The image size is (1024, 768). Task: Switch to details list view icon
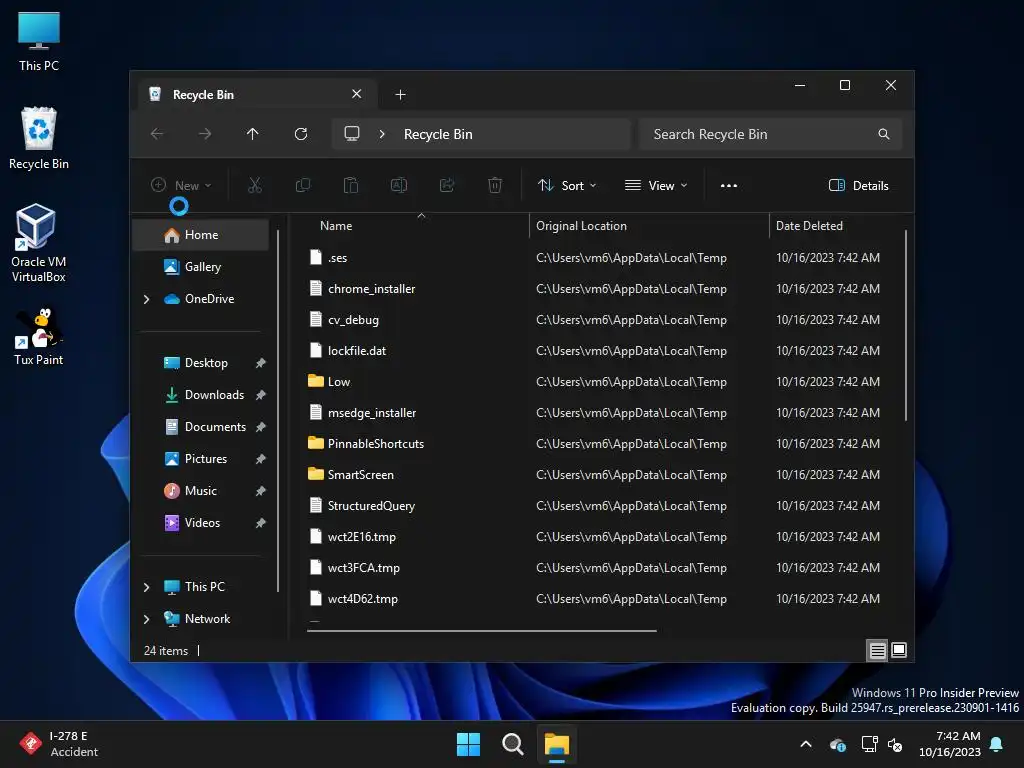tap(877, 650)
